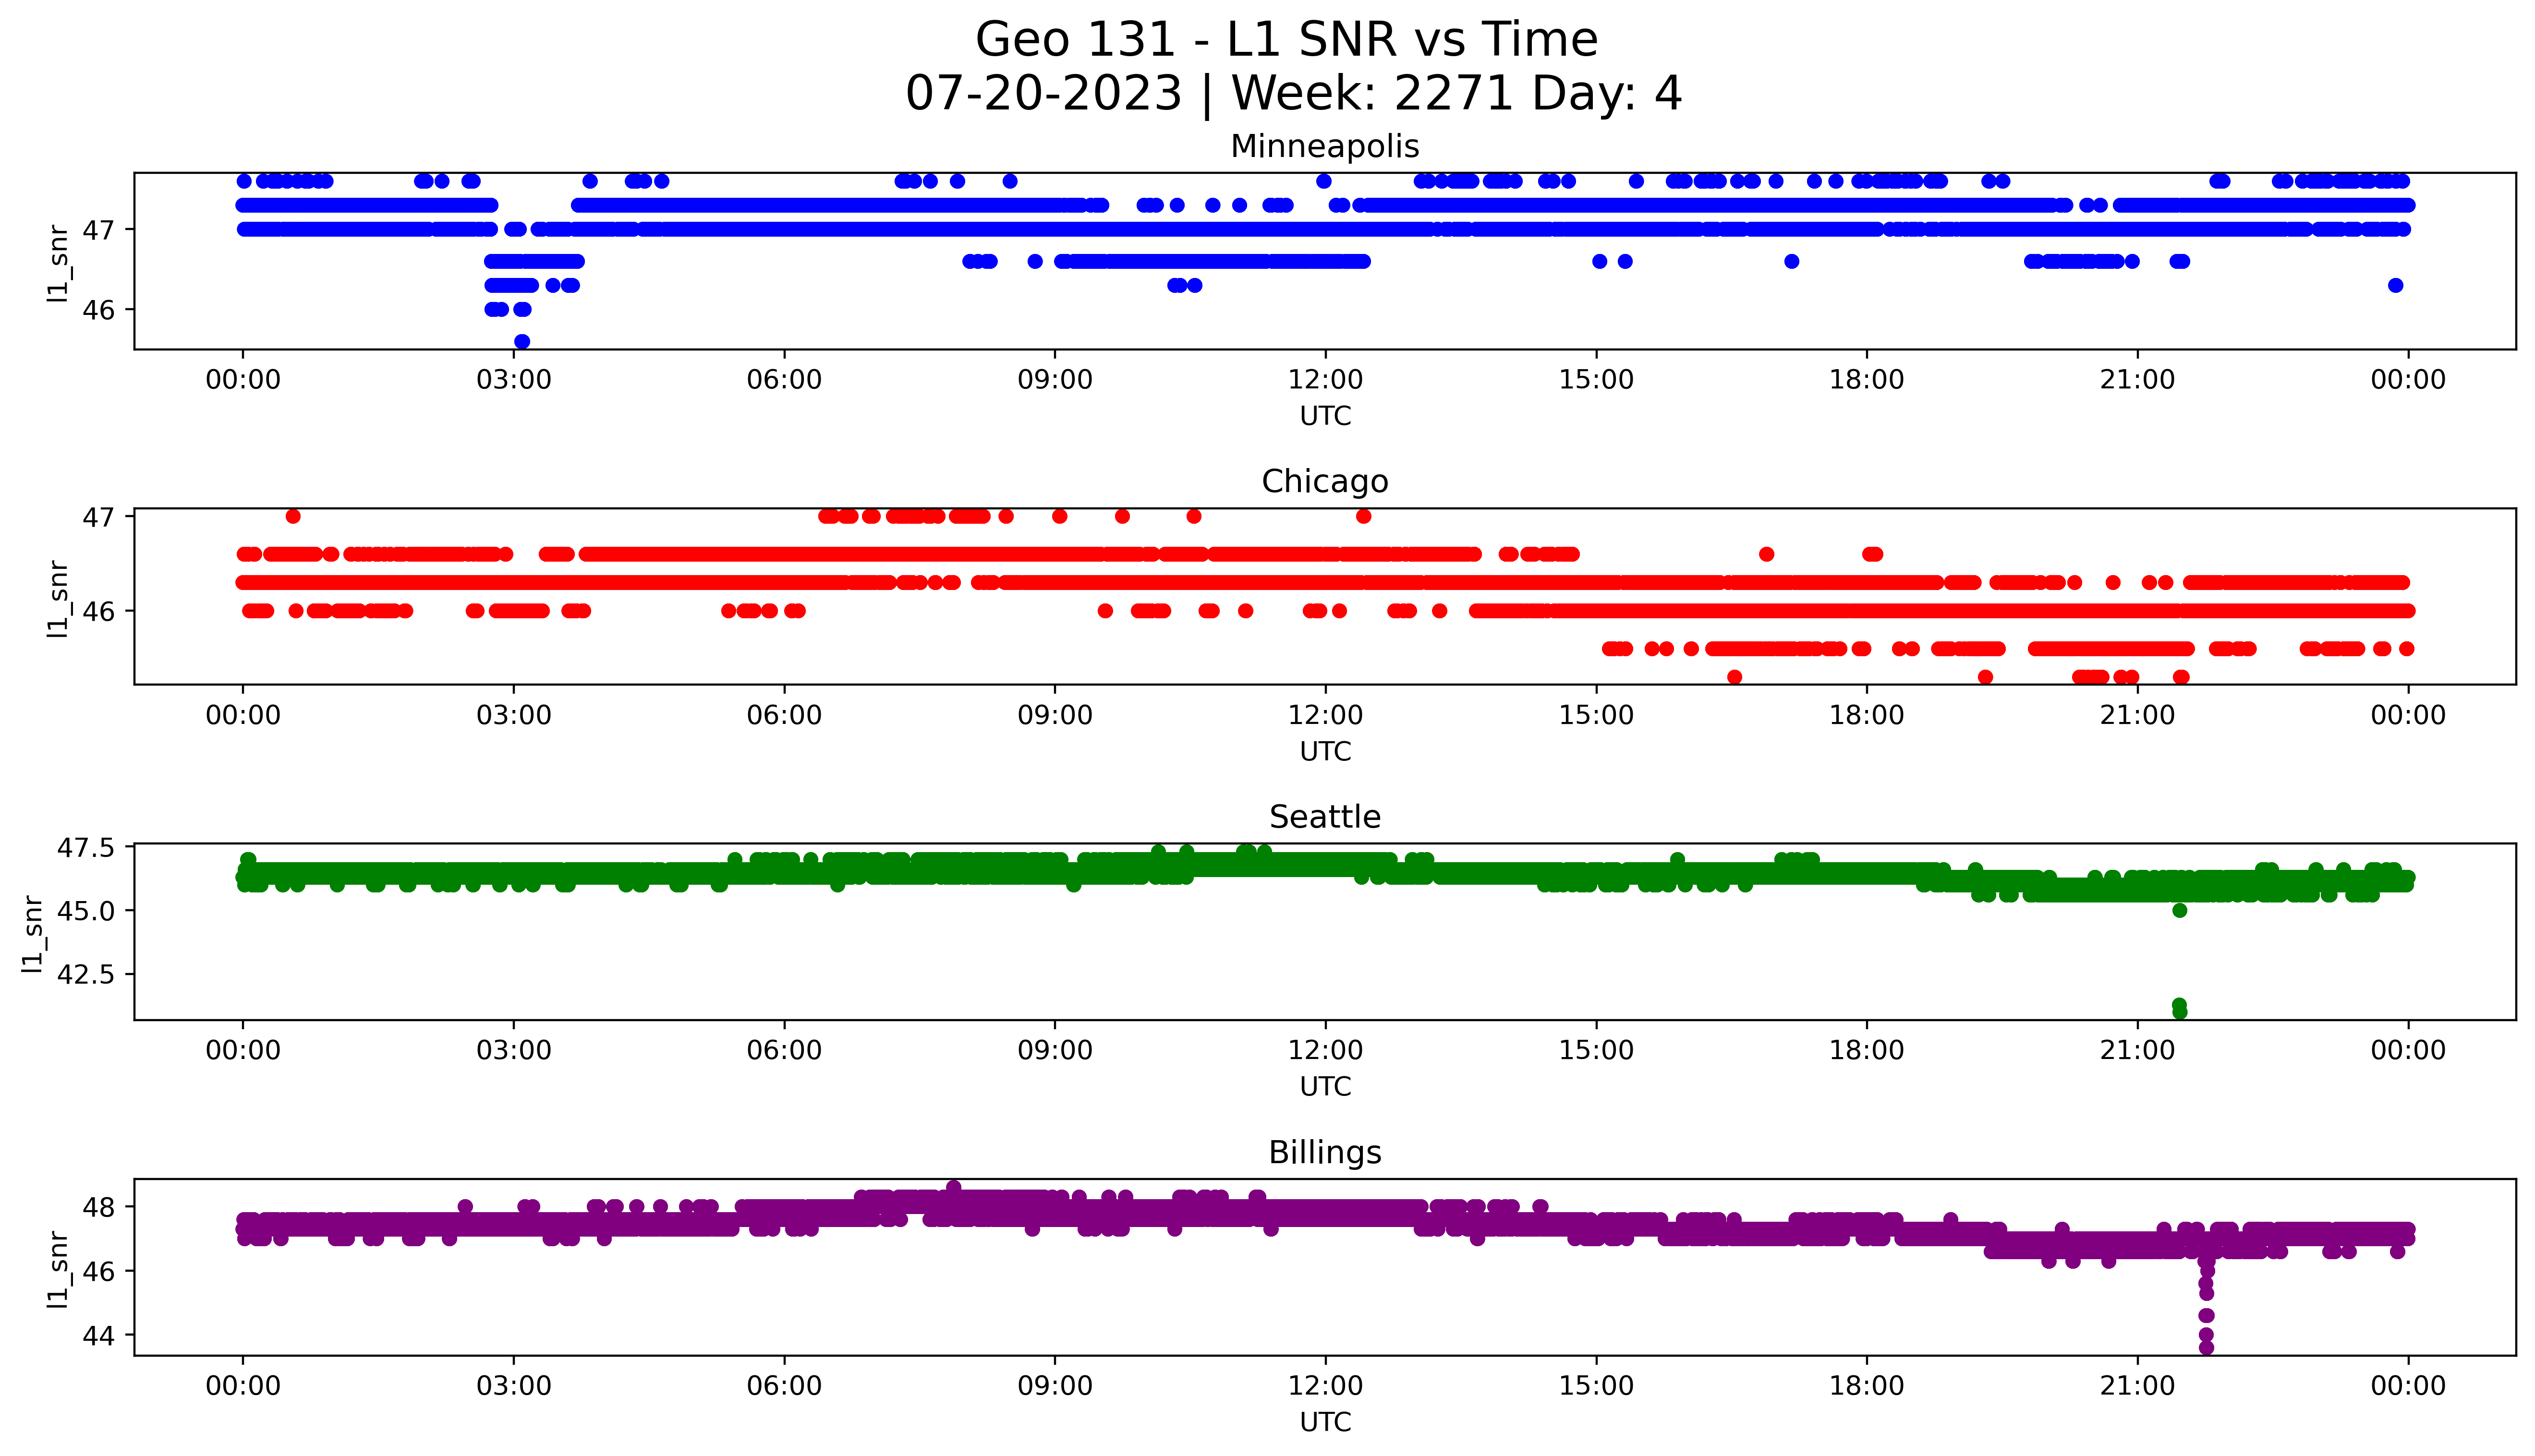Click the y-axis tick 46 of Minneapolis plot
2535x1456 pixels.
(x=99, y=310)
